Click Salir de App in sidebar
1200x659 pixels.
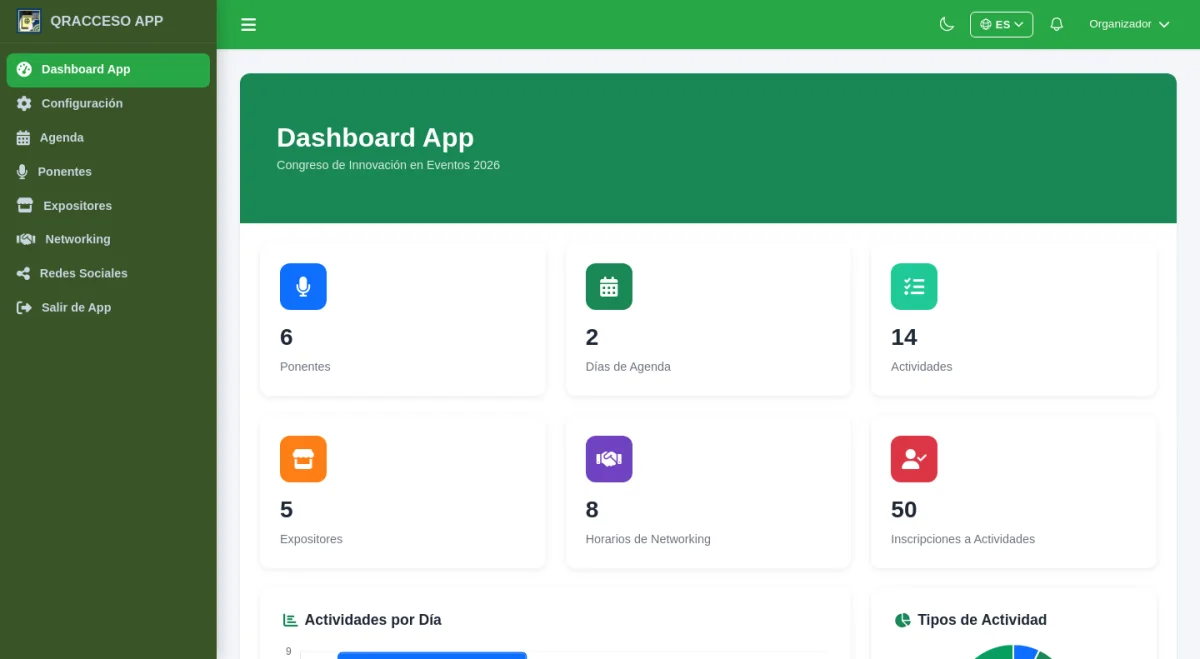pyautogui.click(x=108, y=308)
